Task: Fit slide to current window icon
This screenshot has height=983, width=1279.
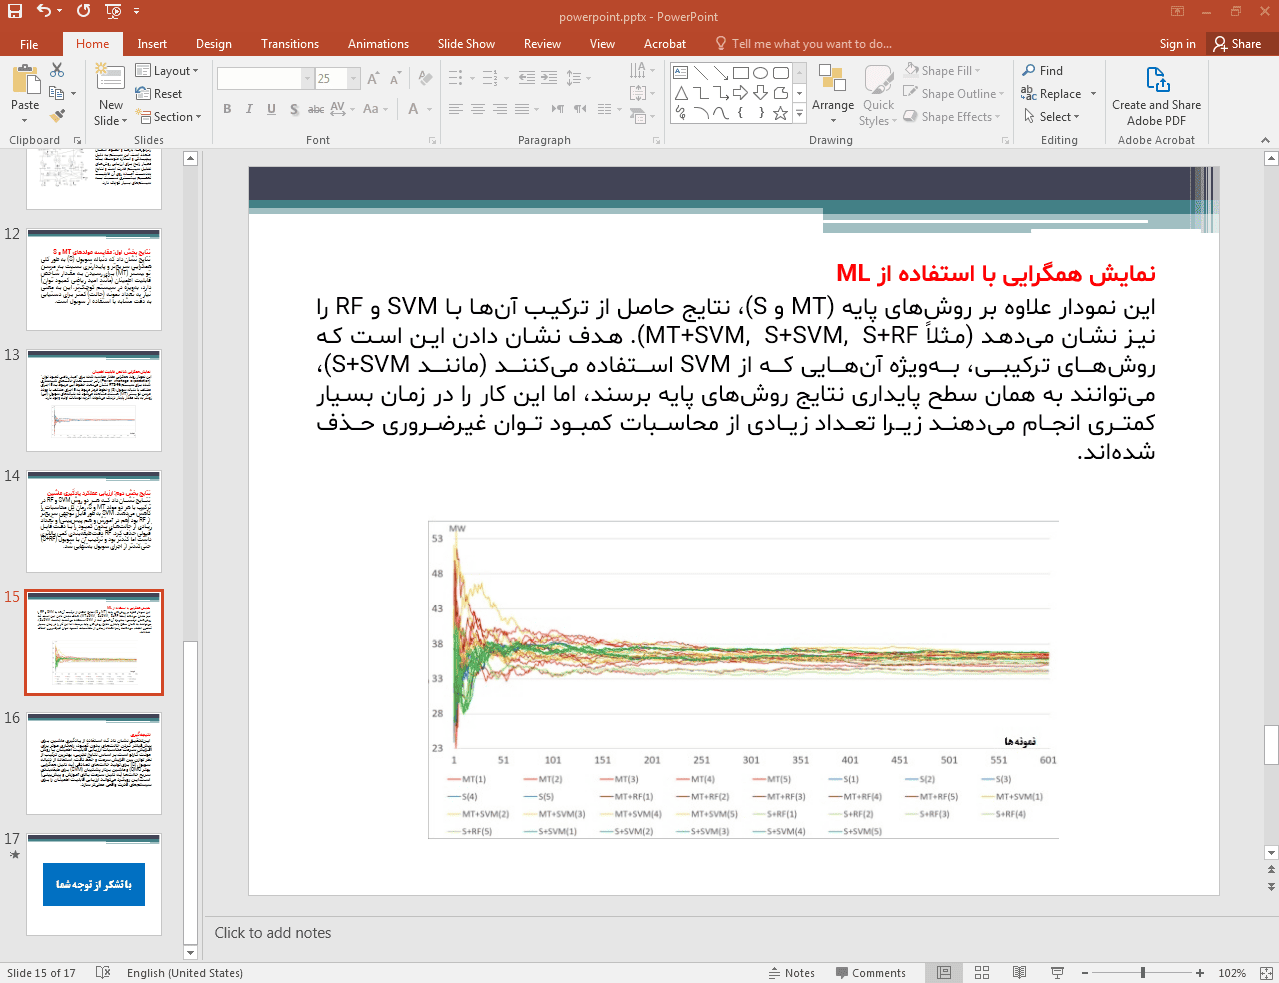Action: pos(1266,973)
